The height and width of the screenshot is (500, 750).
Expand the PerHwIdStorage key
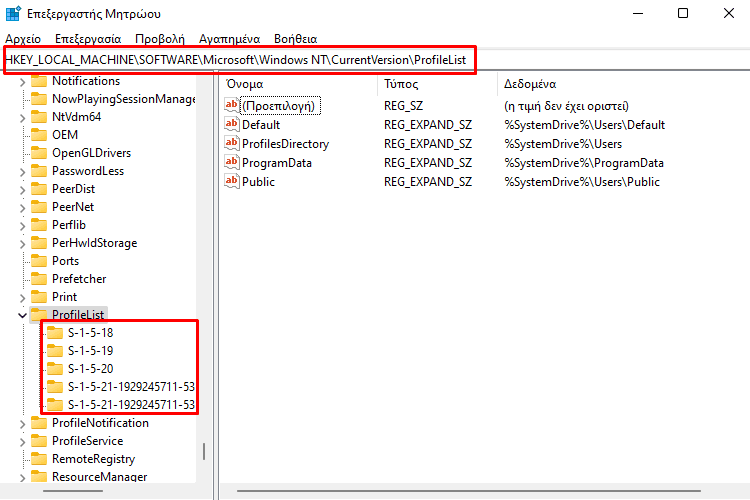point(22,244)
